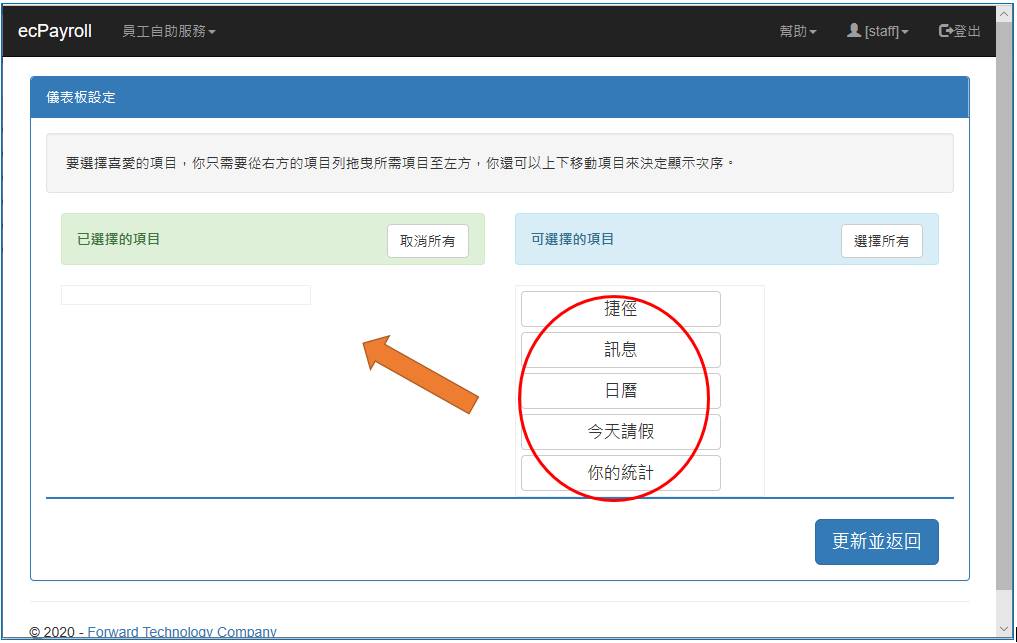Click the 更新並返回 button
This screenshot has width=1017, height=643.
[x=876, y=542]
